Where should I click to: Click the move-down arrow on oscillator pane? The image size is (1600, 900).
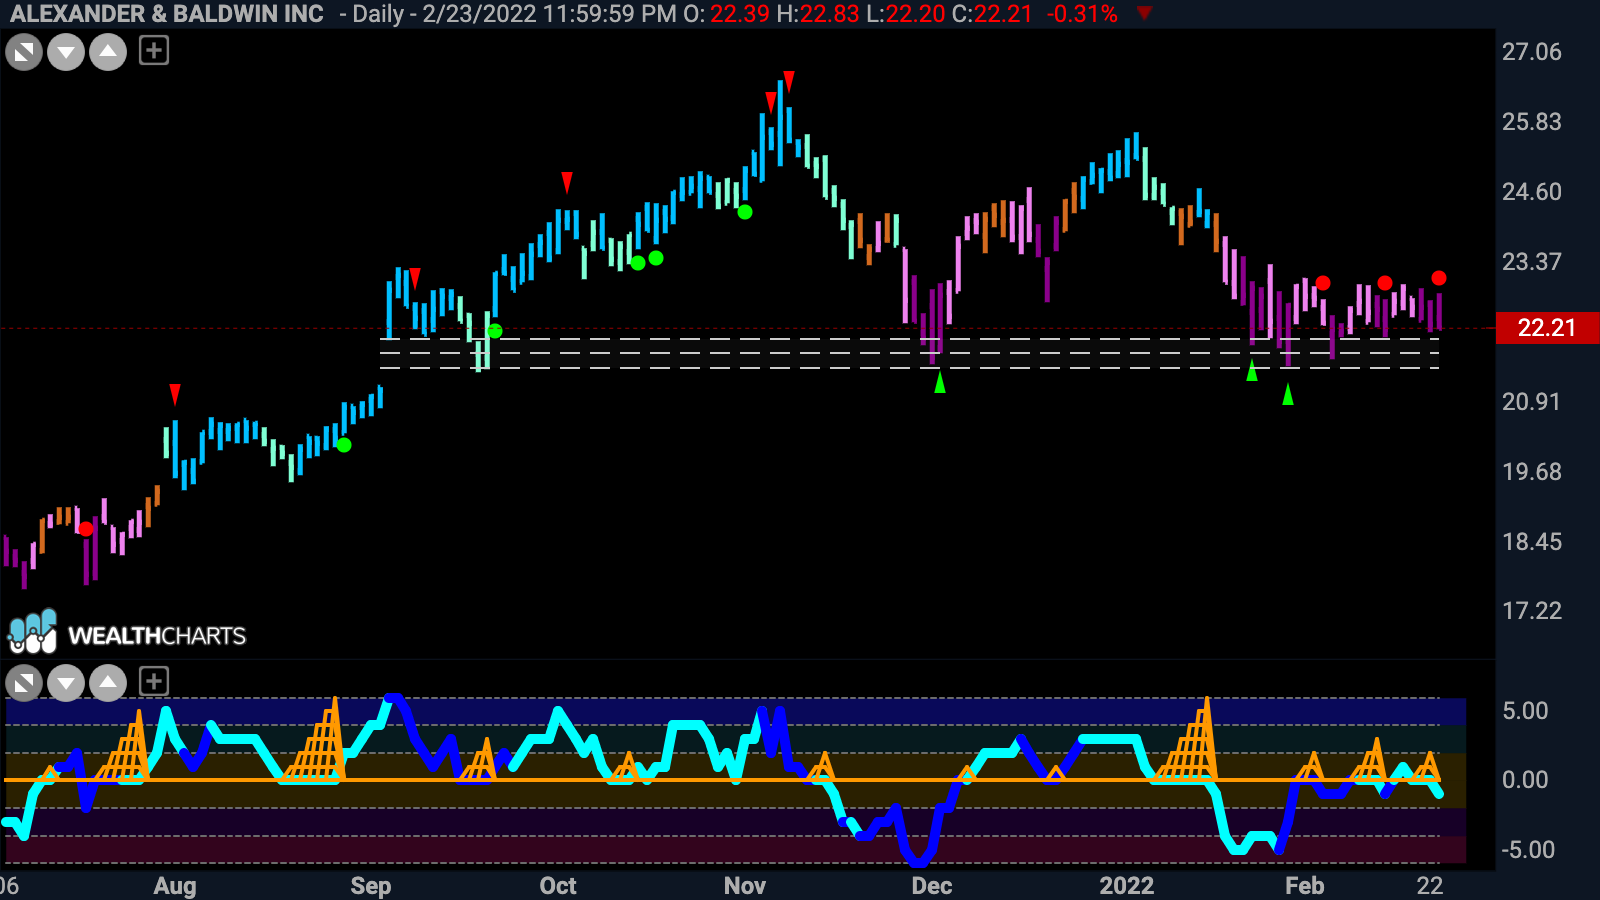(66, 684)
